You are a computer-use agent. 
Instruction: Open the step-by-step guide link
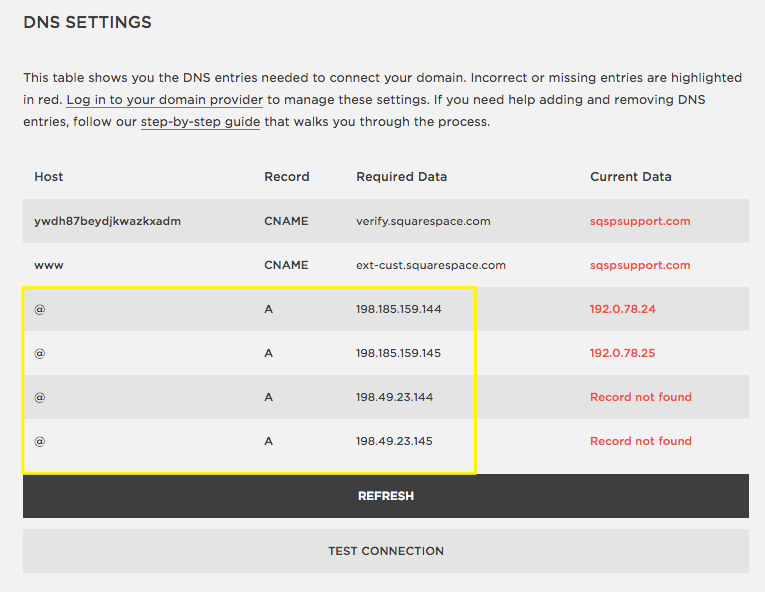coord(200,122)
